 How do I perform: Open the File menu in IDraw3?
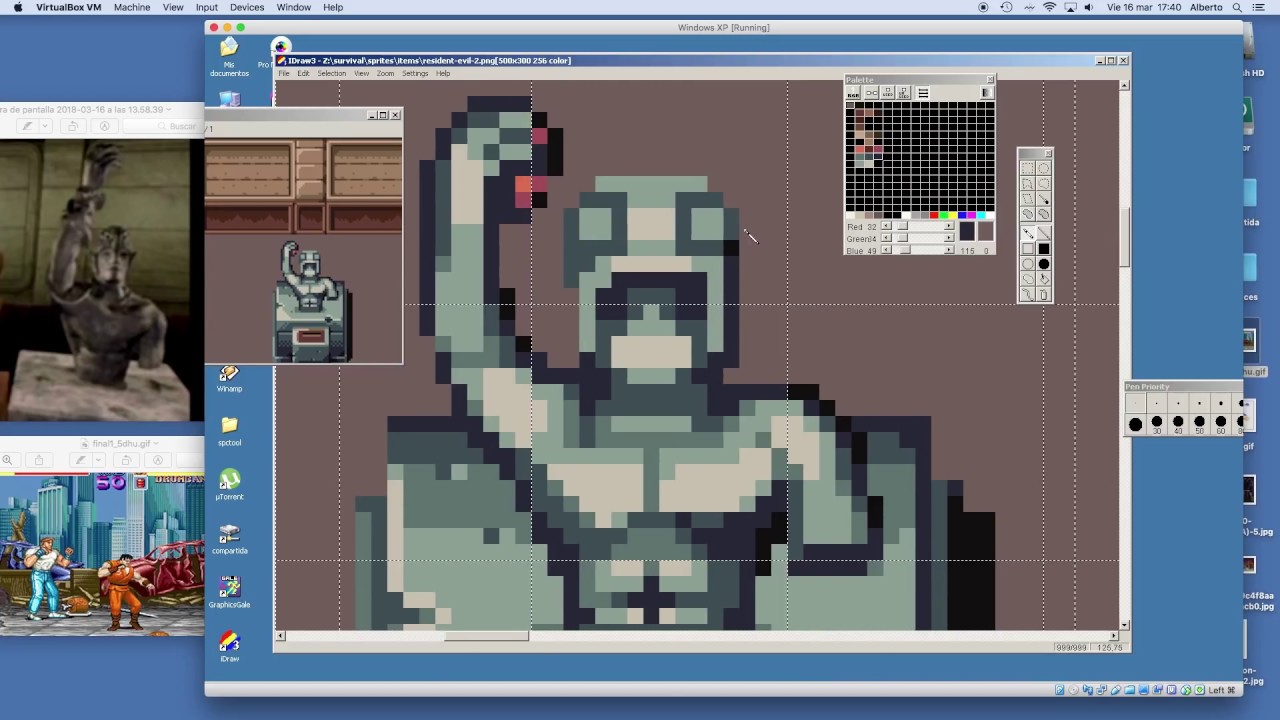pyautogui.click(x=284, y=73)
